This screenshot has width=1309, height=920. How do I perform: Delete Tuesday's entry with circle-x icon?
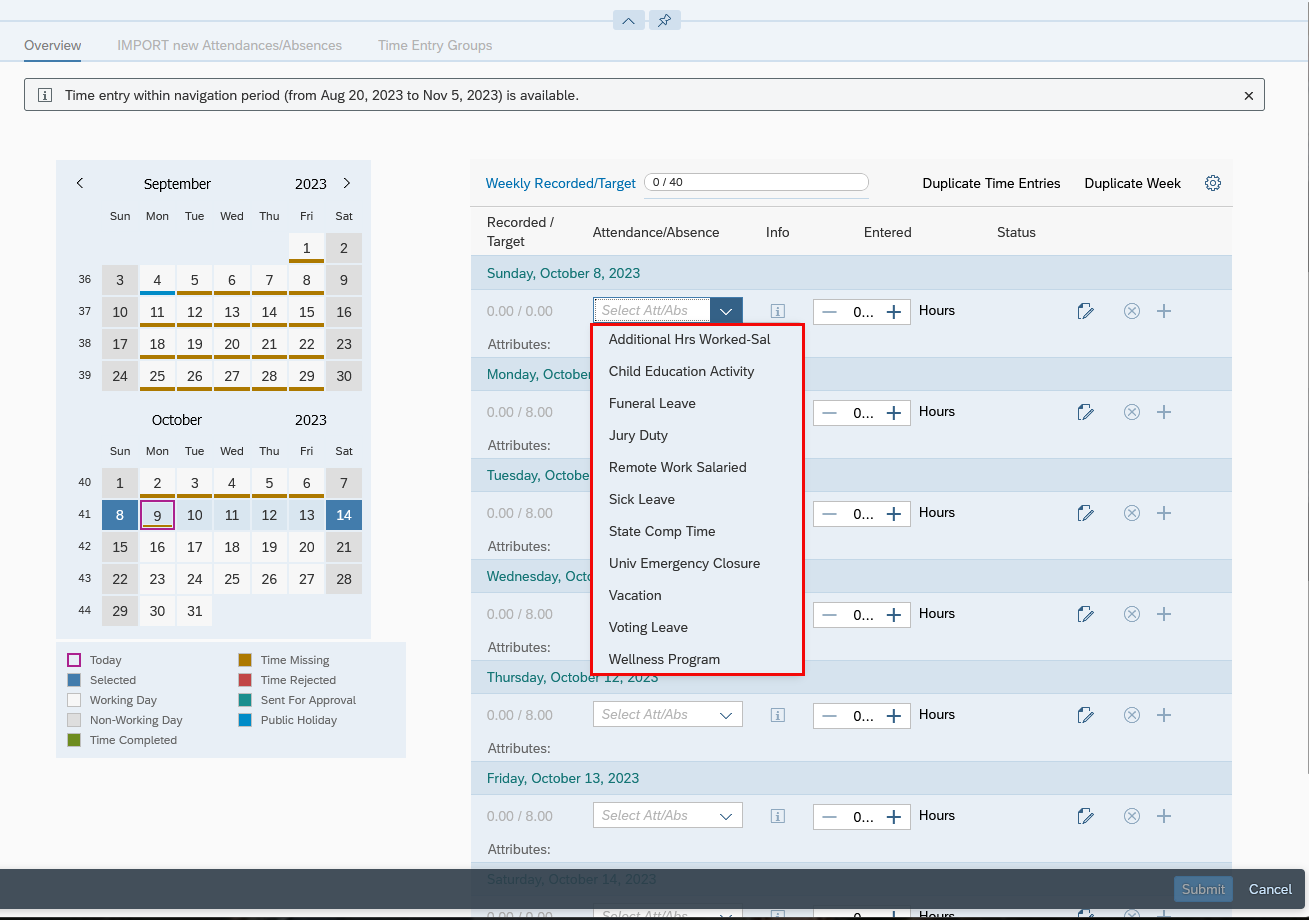pyautogui.click(x=1131, y=513)
